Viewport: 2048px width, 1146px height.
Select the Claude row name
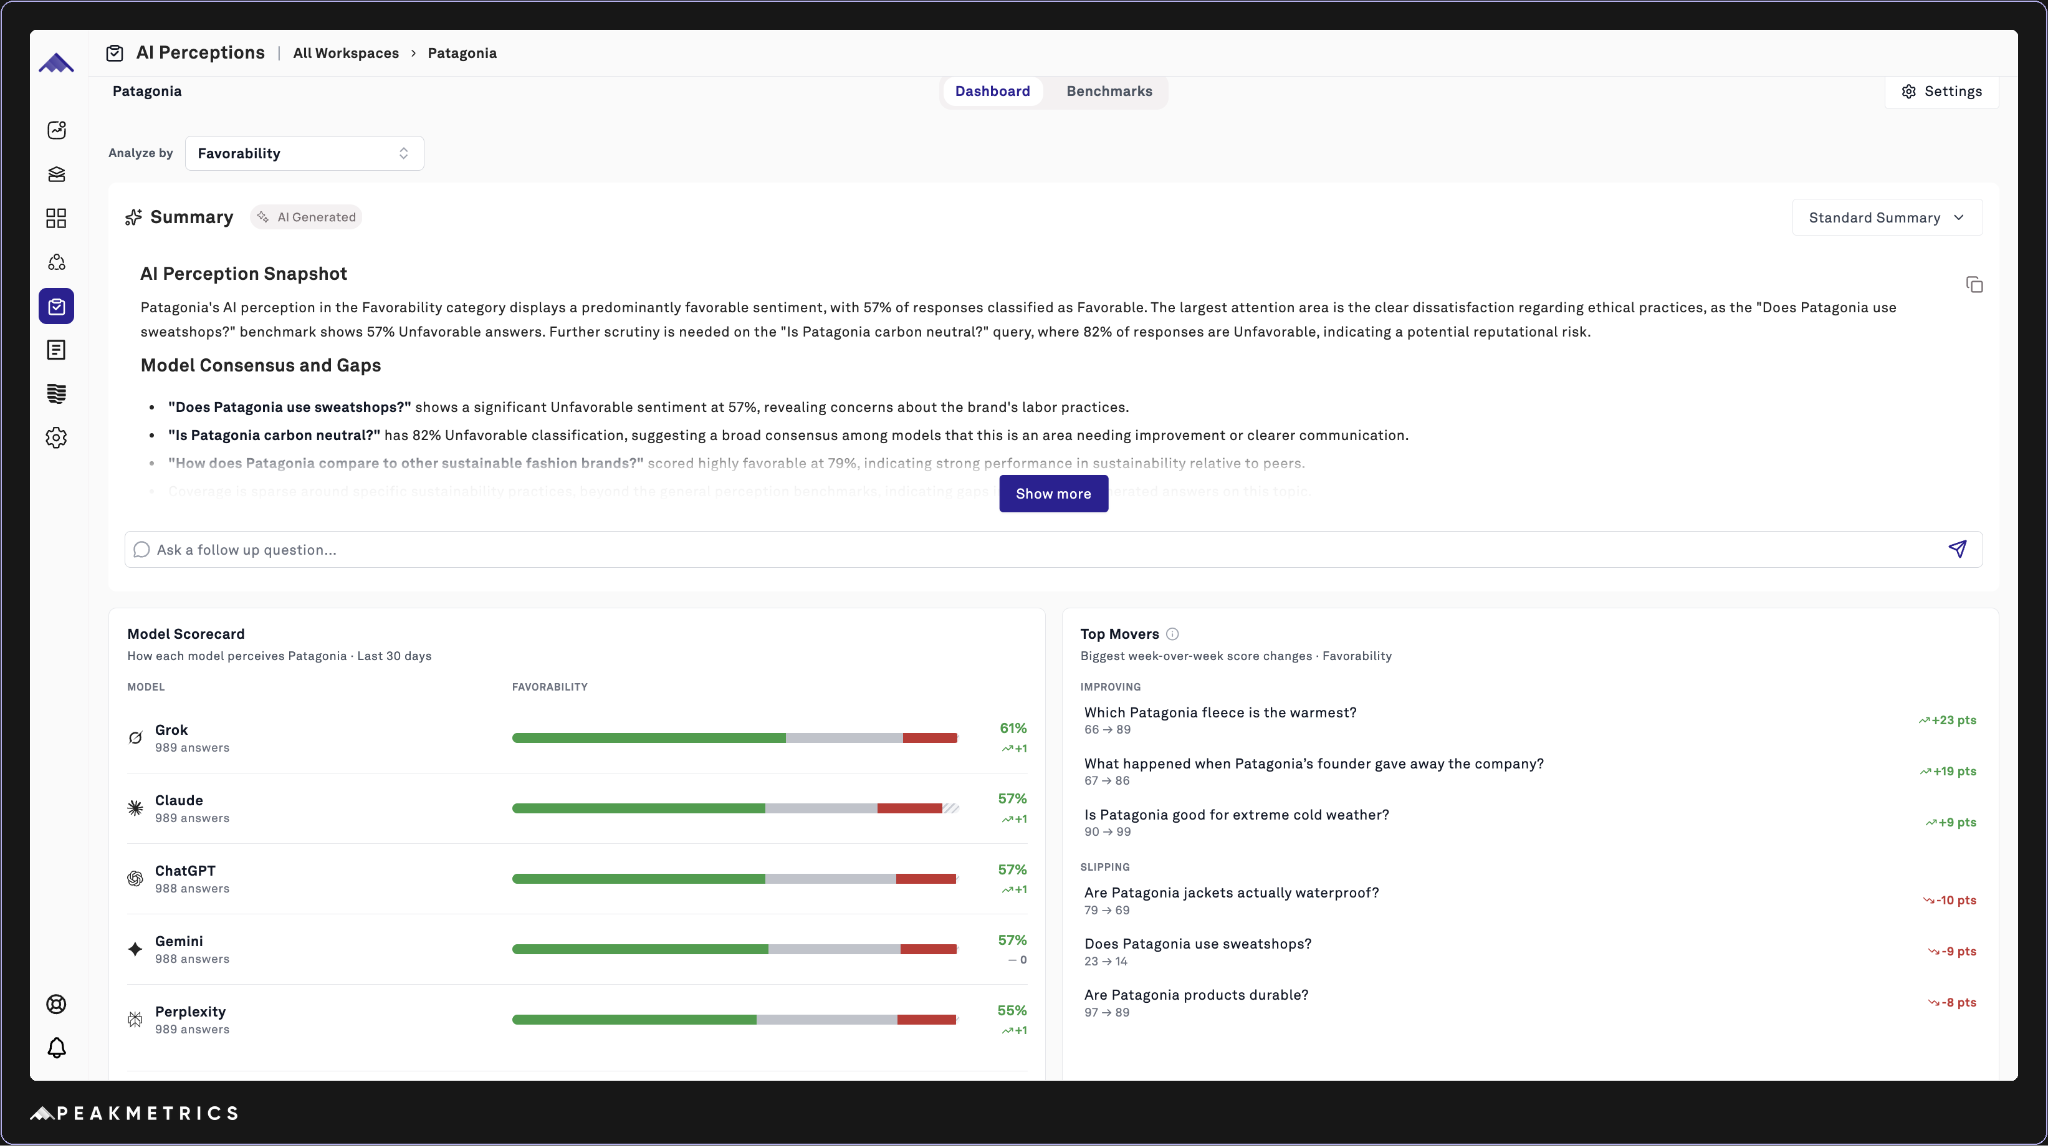click(179, 800)
